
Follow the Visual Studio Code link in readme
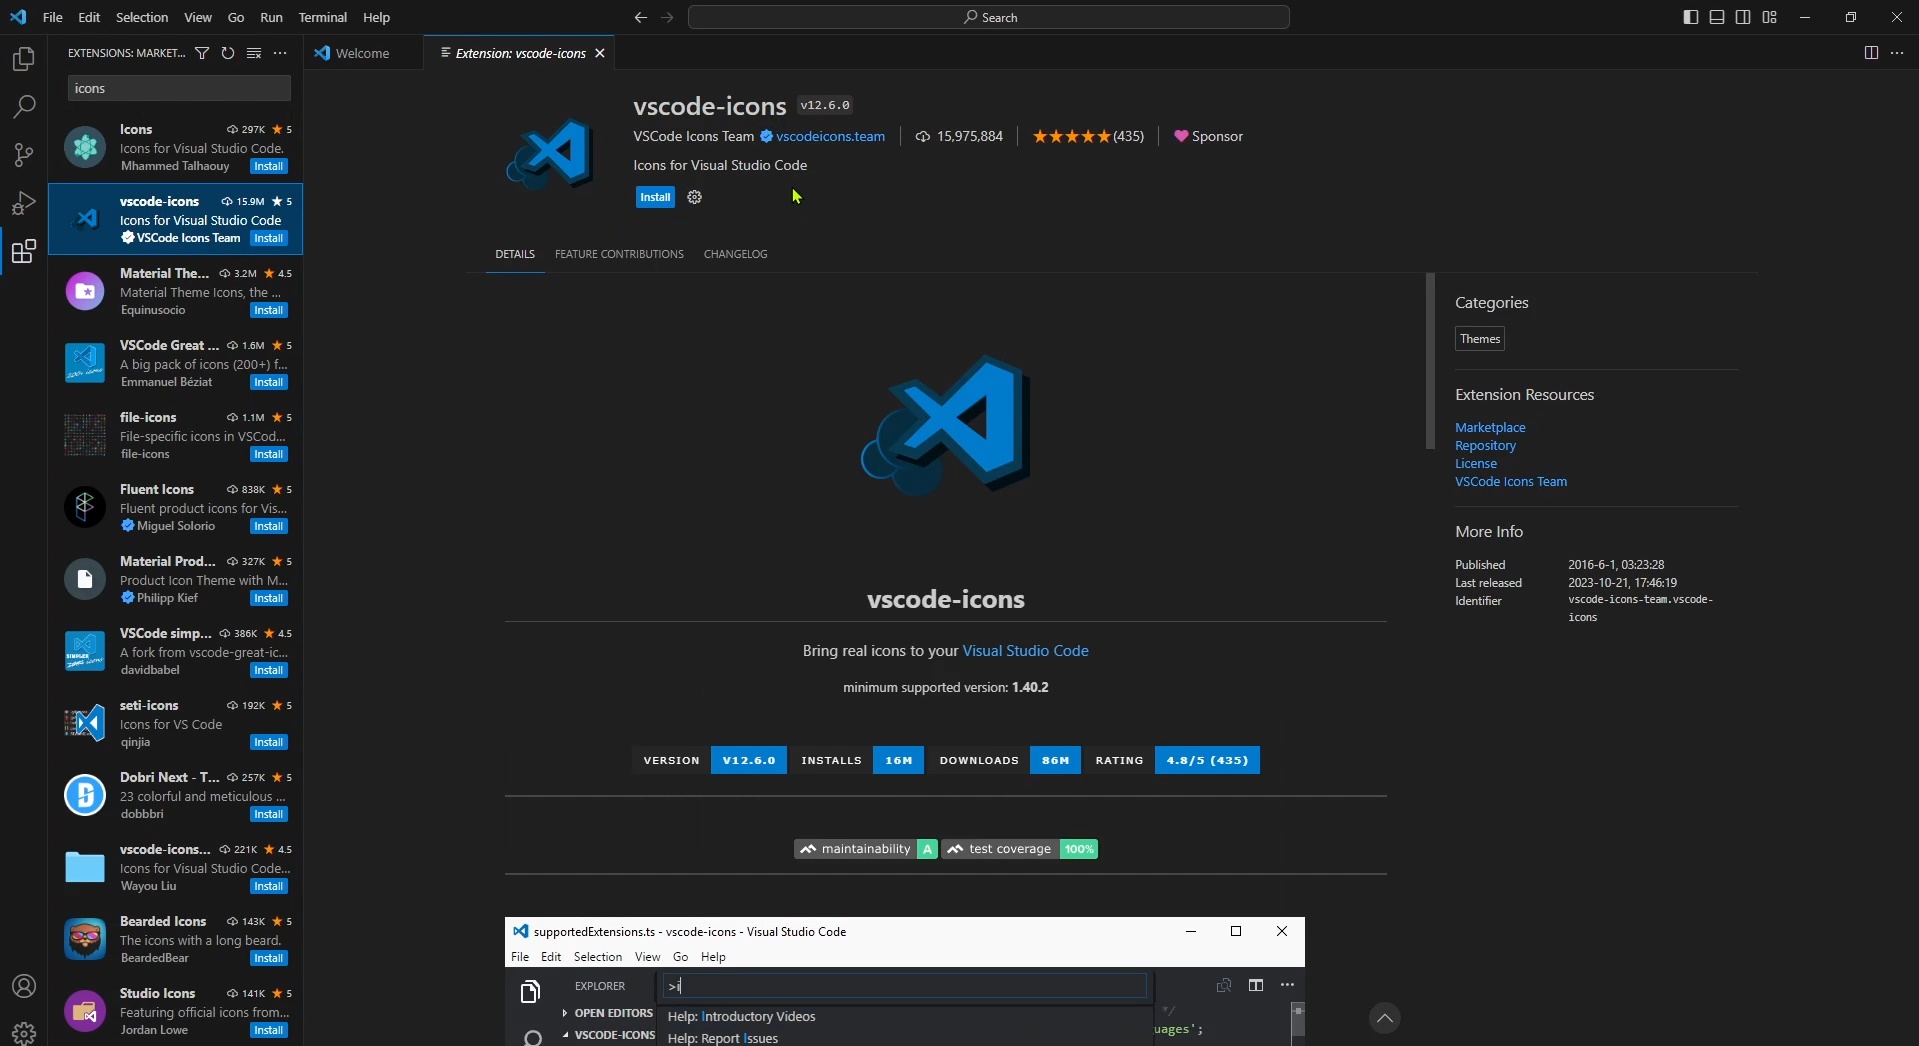(1025, 651)
